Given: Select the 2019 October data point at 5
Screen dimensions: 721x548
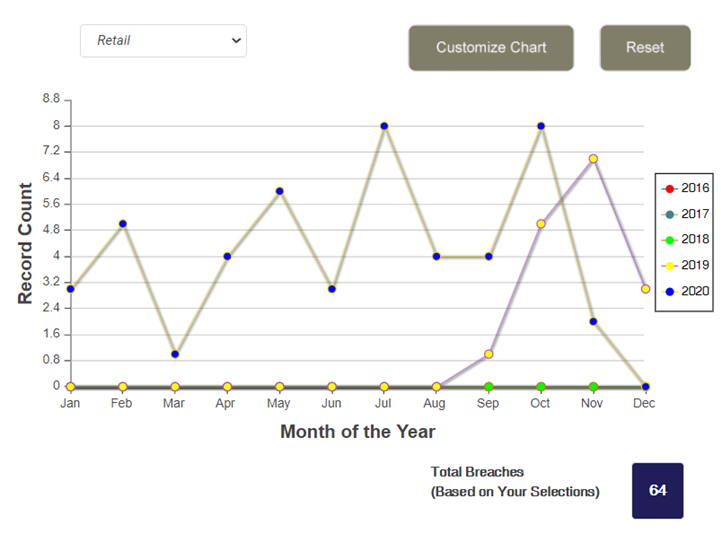Looking at the screenshot, I should click(x=541, y=224).
